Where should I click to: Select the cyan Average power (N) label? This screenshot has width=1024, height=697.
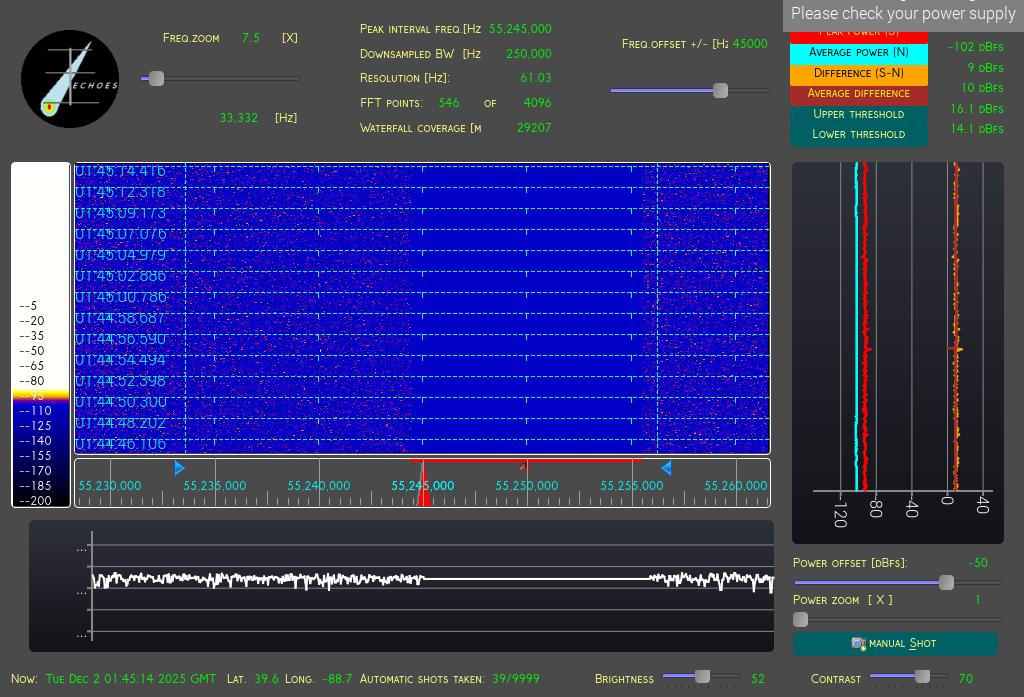coord(858,52)
